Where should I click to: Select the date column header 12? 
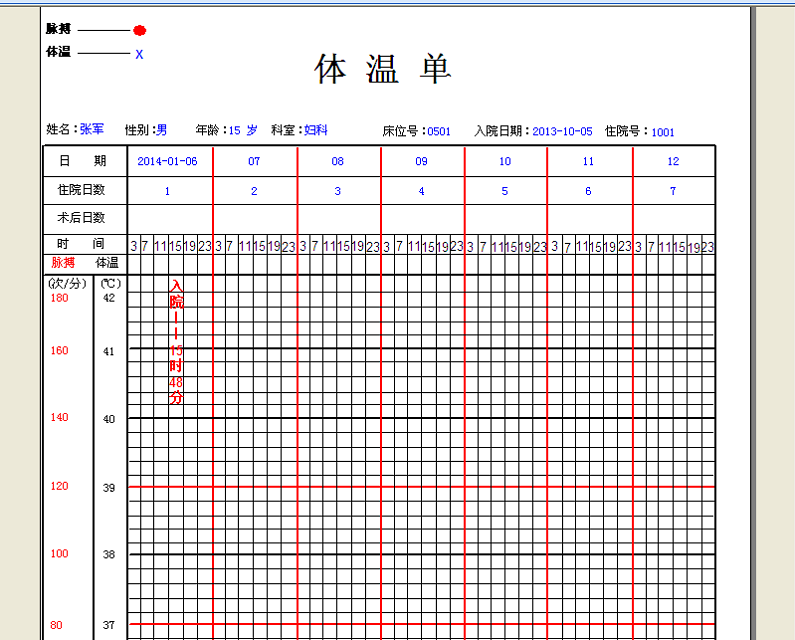(x=673, y=161)
